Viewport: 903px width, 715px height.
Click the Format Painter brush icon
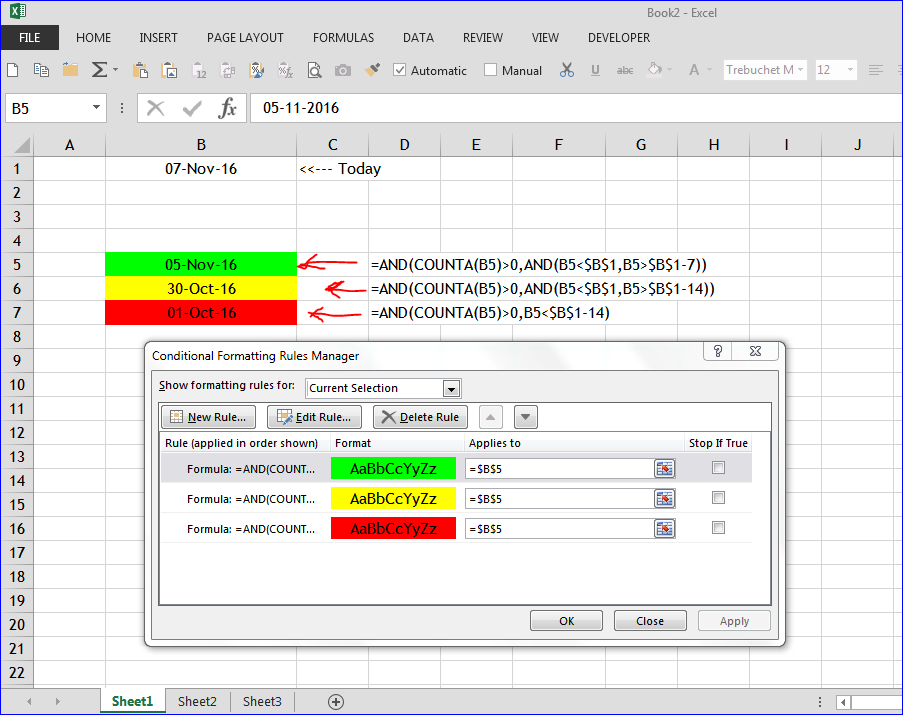[x=373, y=70]
